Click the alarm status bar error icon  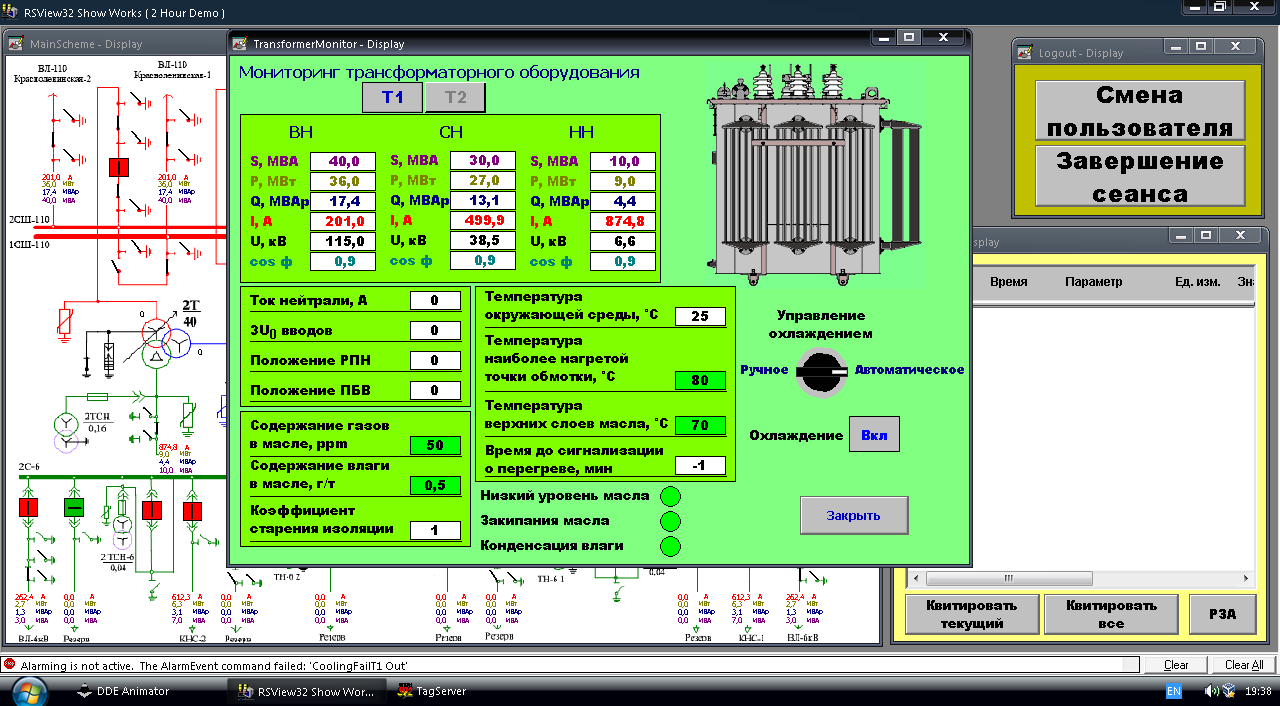[9, 665]
